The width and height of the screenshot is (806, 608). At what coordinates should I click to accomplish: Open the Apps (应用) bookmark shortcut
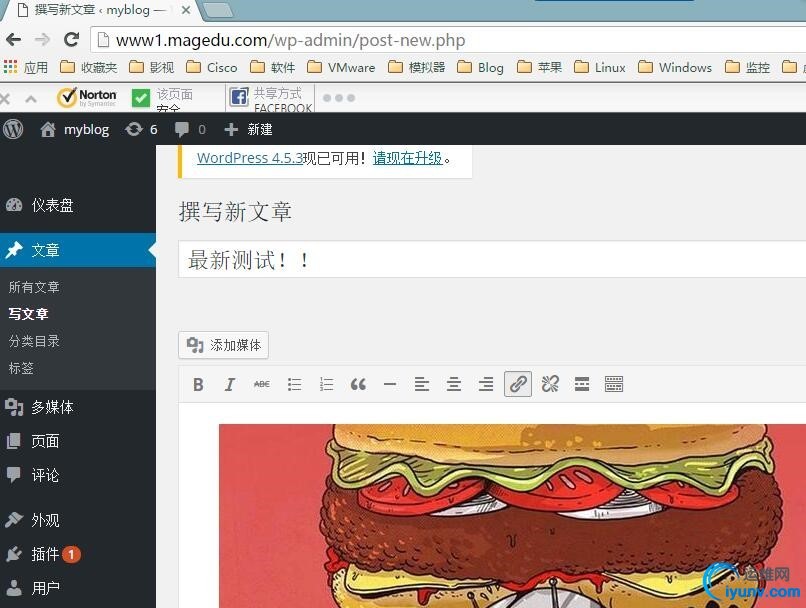click(26, 67)
